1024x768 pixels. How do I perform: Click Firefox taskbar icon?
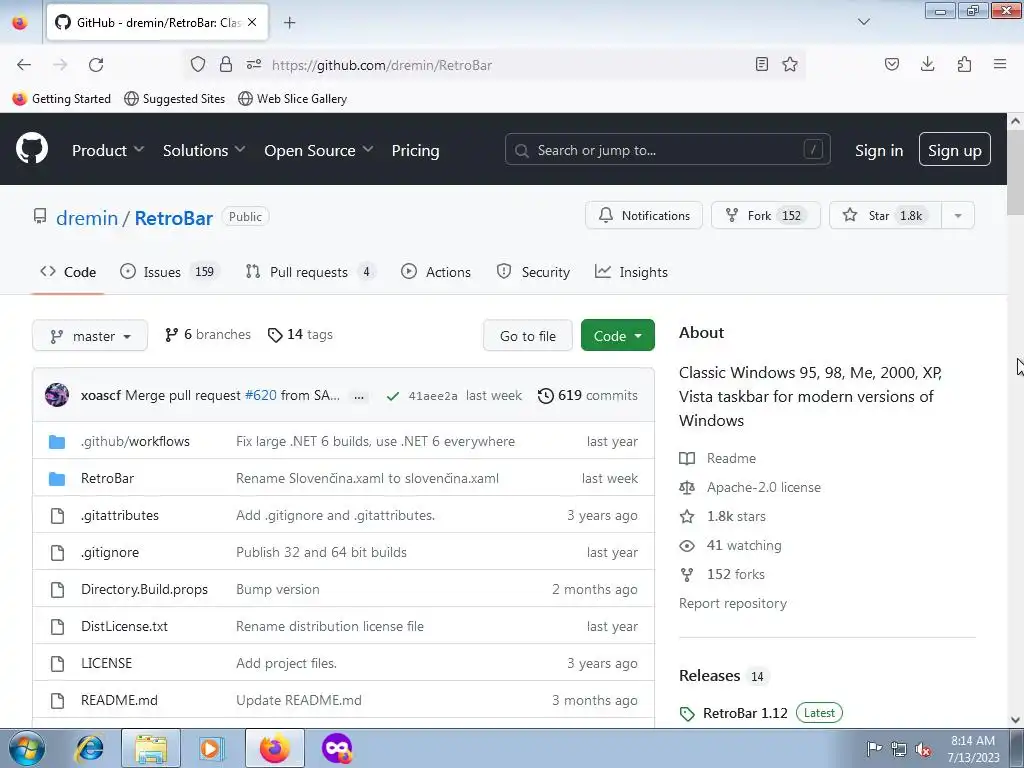274,748
